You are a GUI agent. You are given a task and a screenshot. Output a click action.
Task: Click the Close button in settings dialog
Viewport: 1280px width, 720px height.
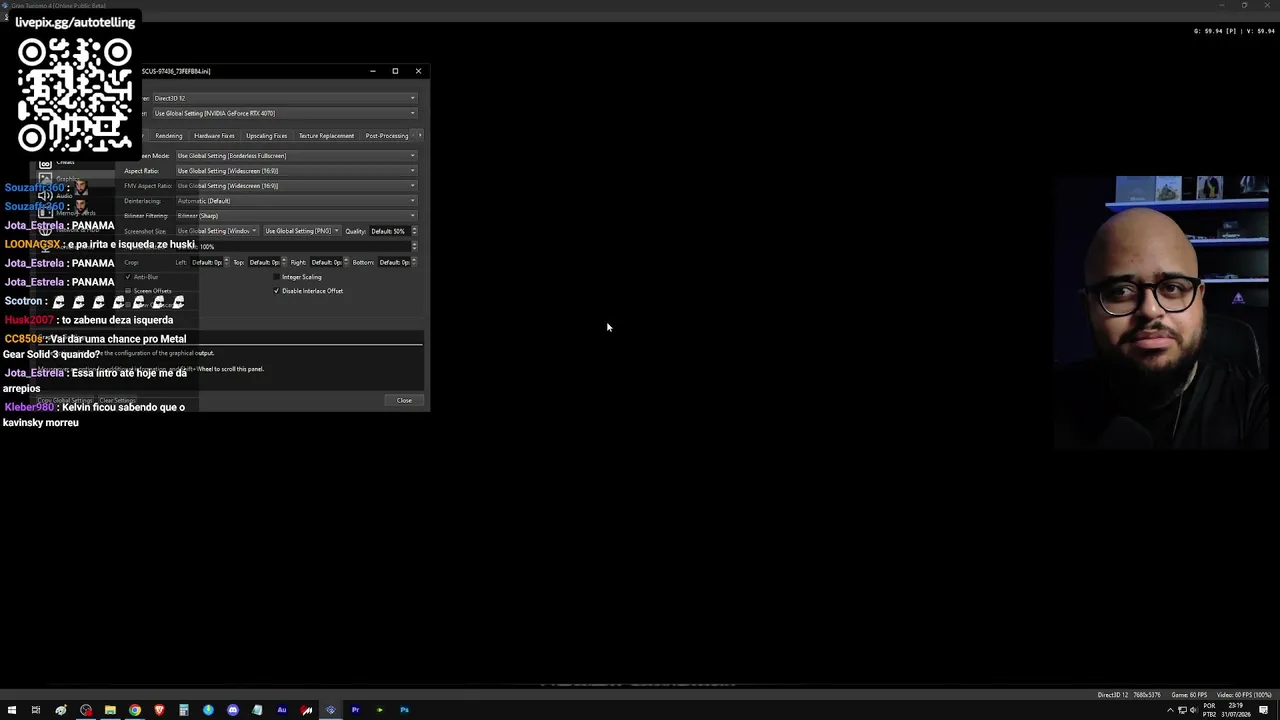pyautogui.click(x=404, y=400)
